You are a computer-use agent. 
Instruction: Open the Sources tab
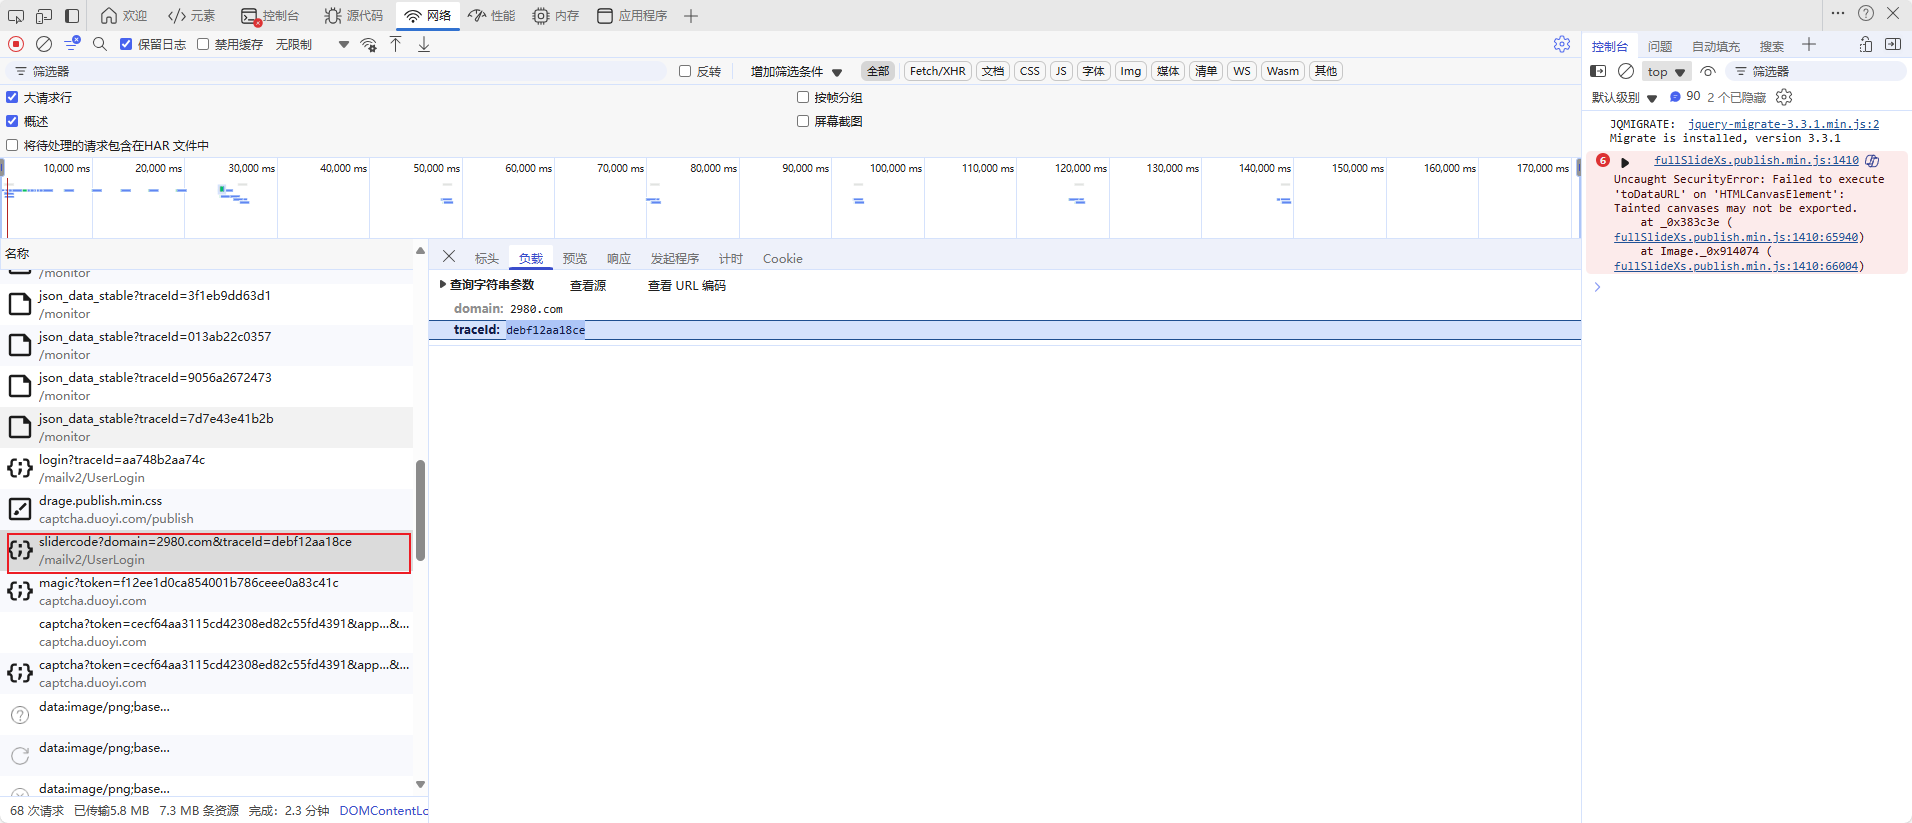(354, 15)
